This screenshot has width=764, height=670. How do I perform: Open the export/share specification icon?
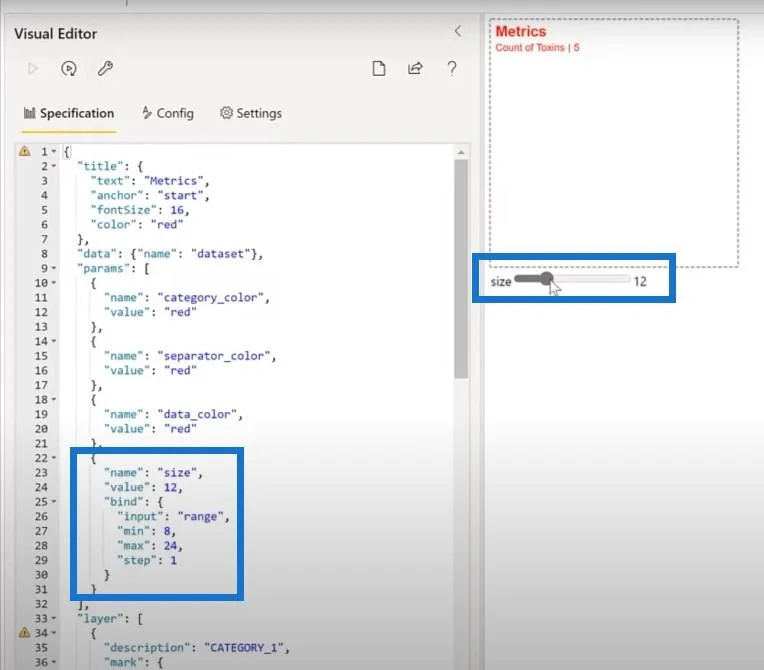tap(415, 68)
